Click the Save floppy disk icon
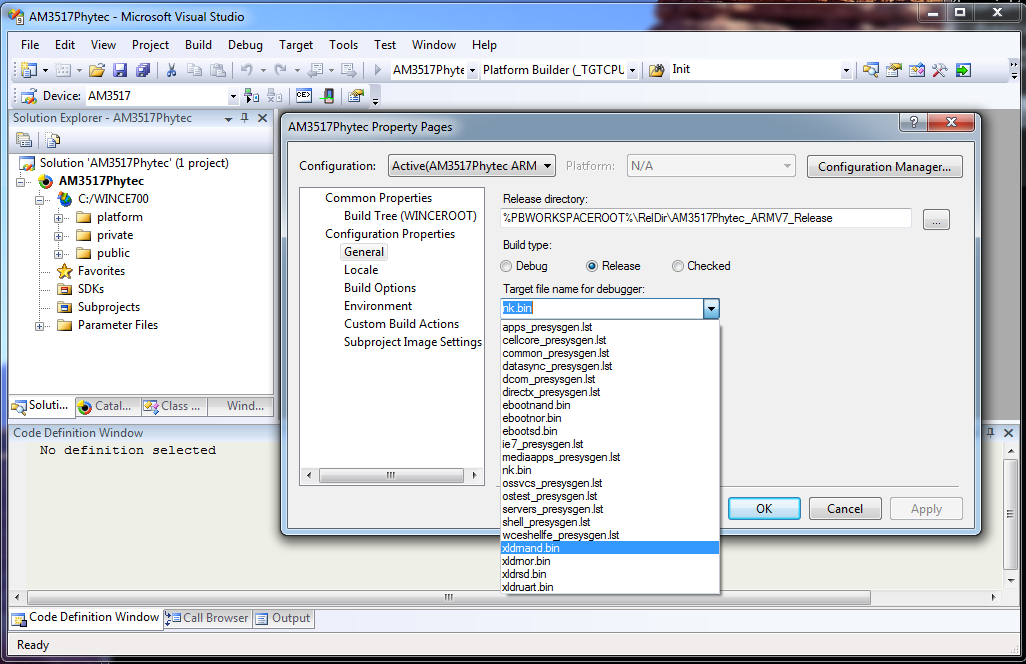Viewport: 1026px width, 664px height. pos(120,70)
